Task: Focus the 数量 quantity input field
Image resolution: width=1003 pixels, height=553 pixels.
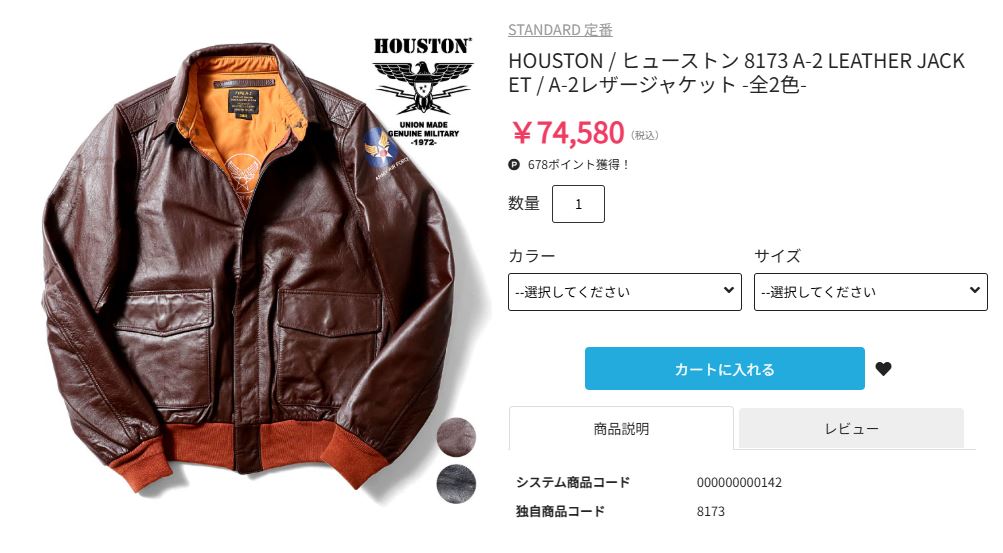Action: pyautogui.click(x=578, y=204)
